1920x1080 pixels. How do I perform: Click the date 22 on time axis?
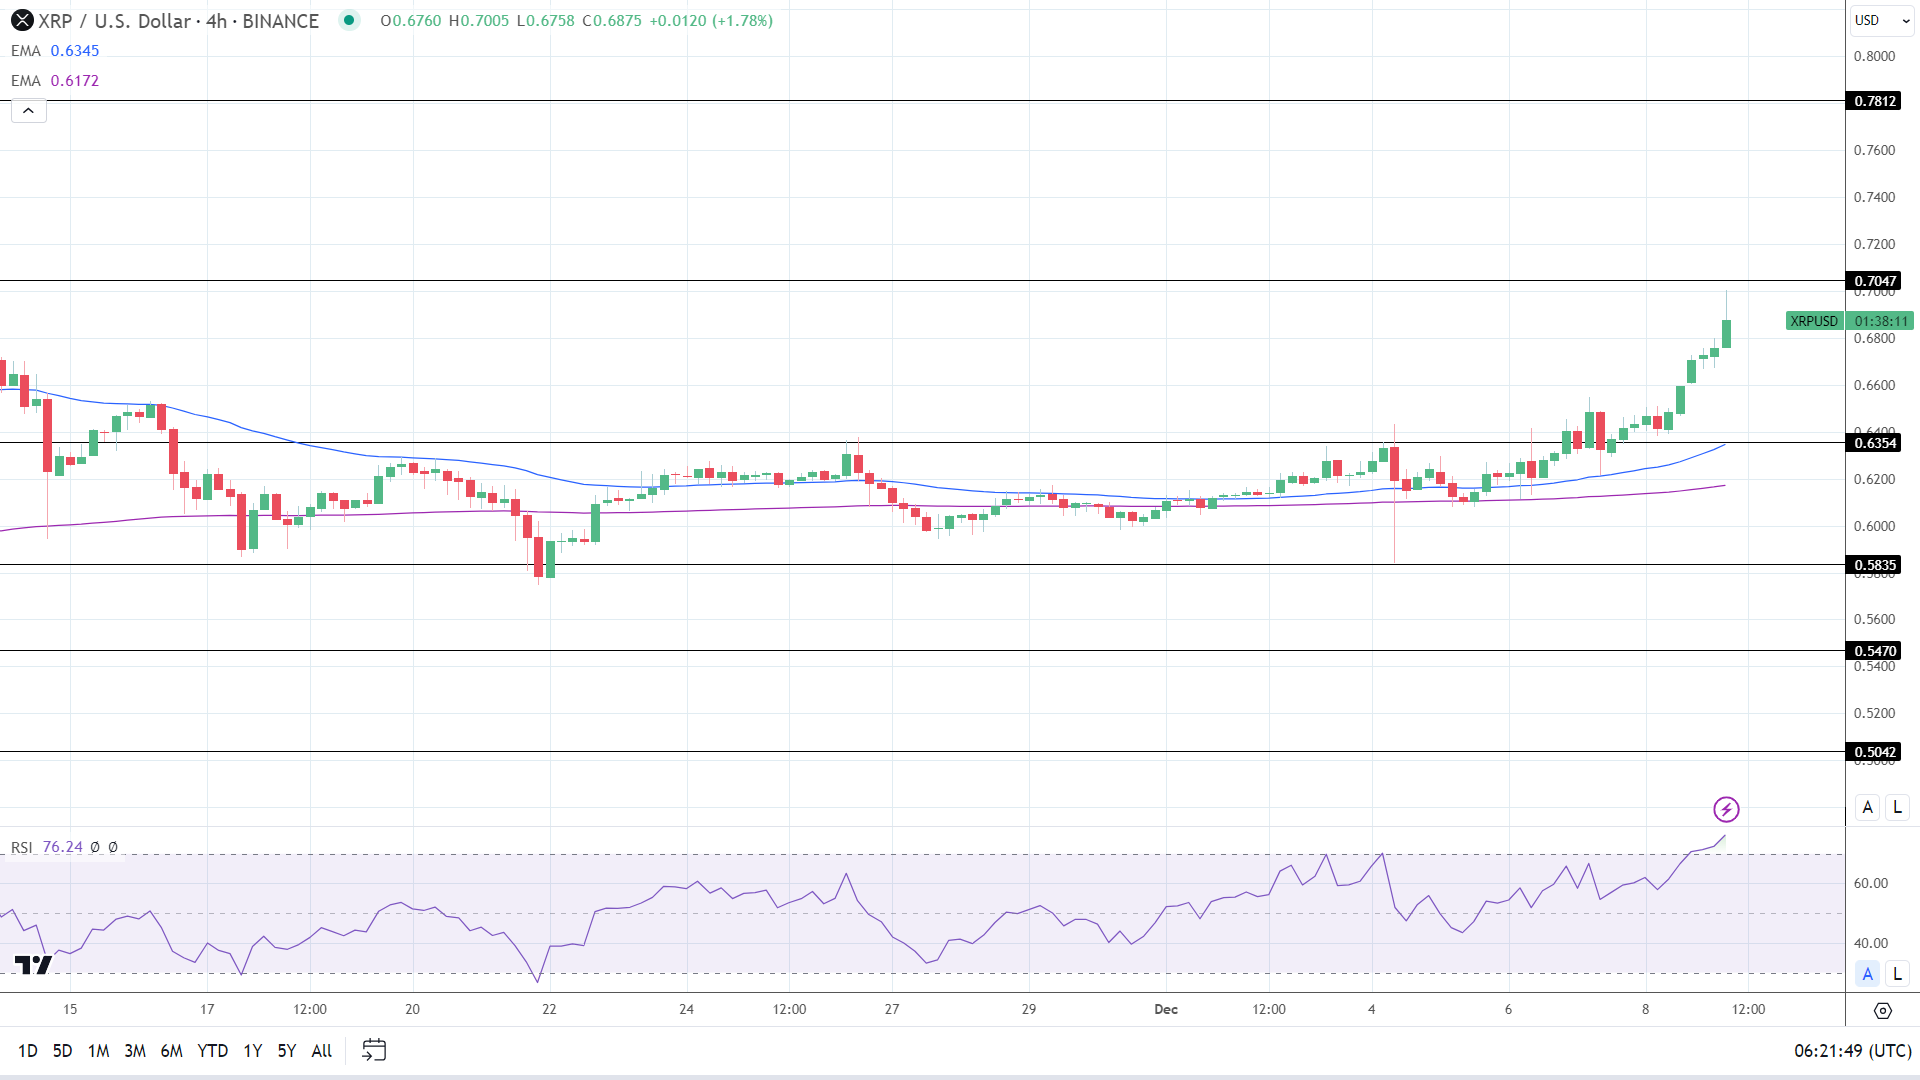pyautogui.click(x=549, y=1009)
